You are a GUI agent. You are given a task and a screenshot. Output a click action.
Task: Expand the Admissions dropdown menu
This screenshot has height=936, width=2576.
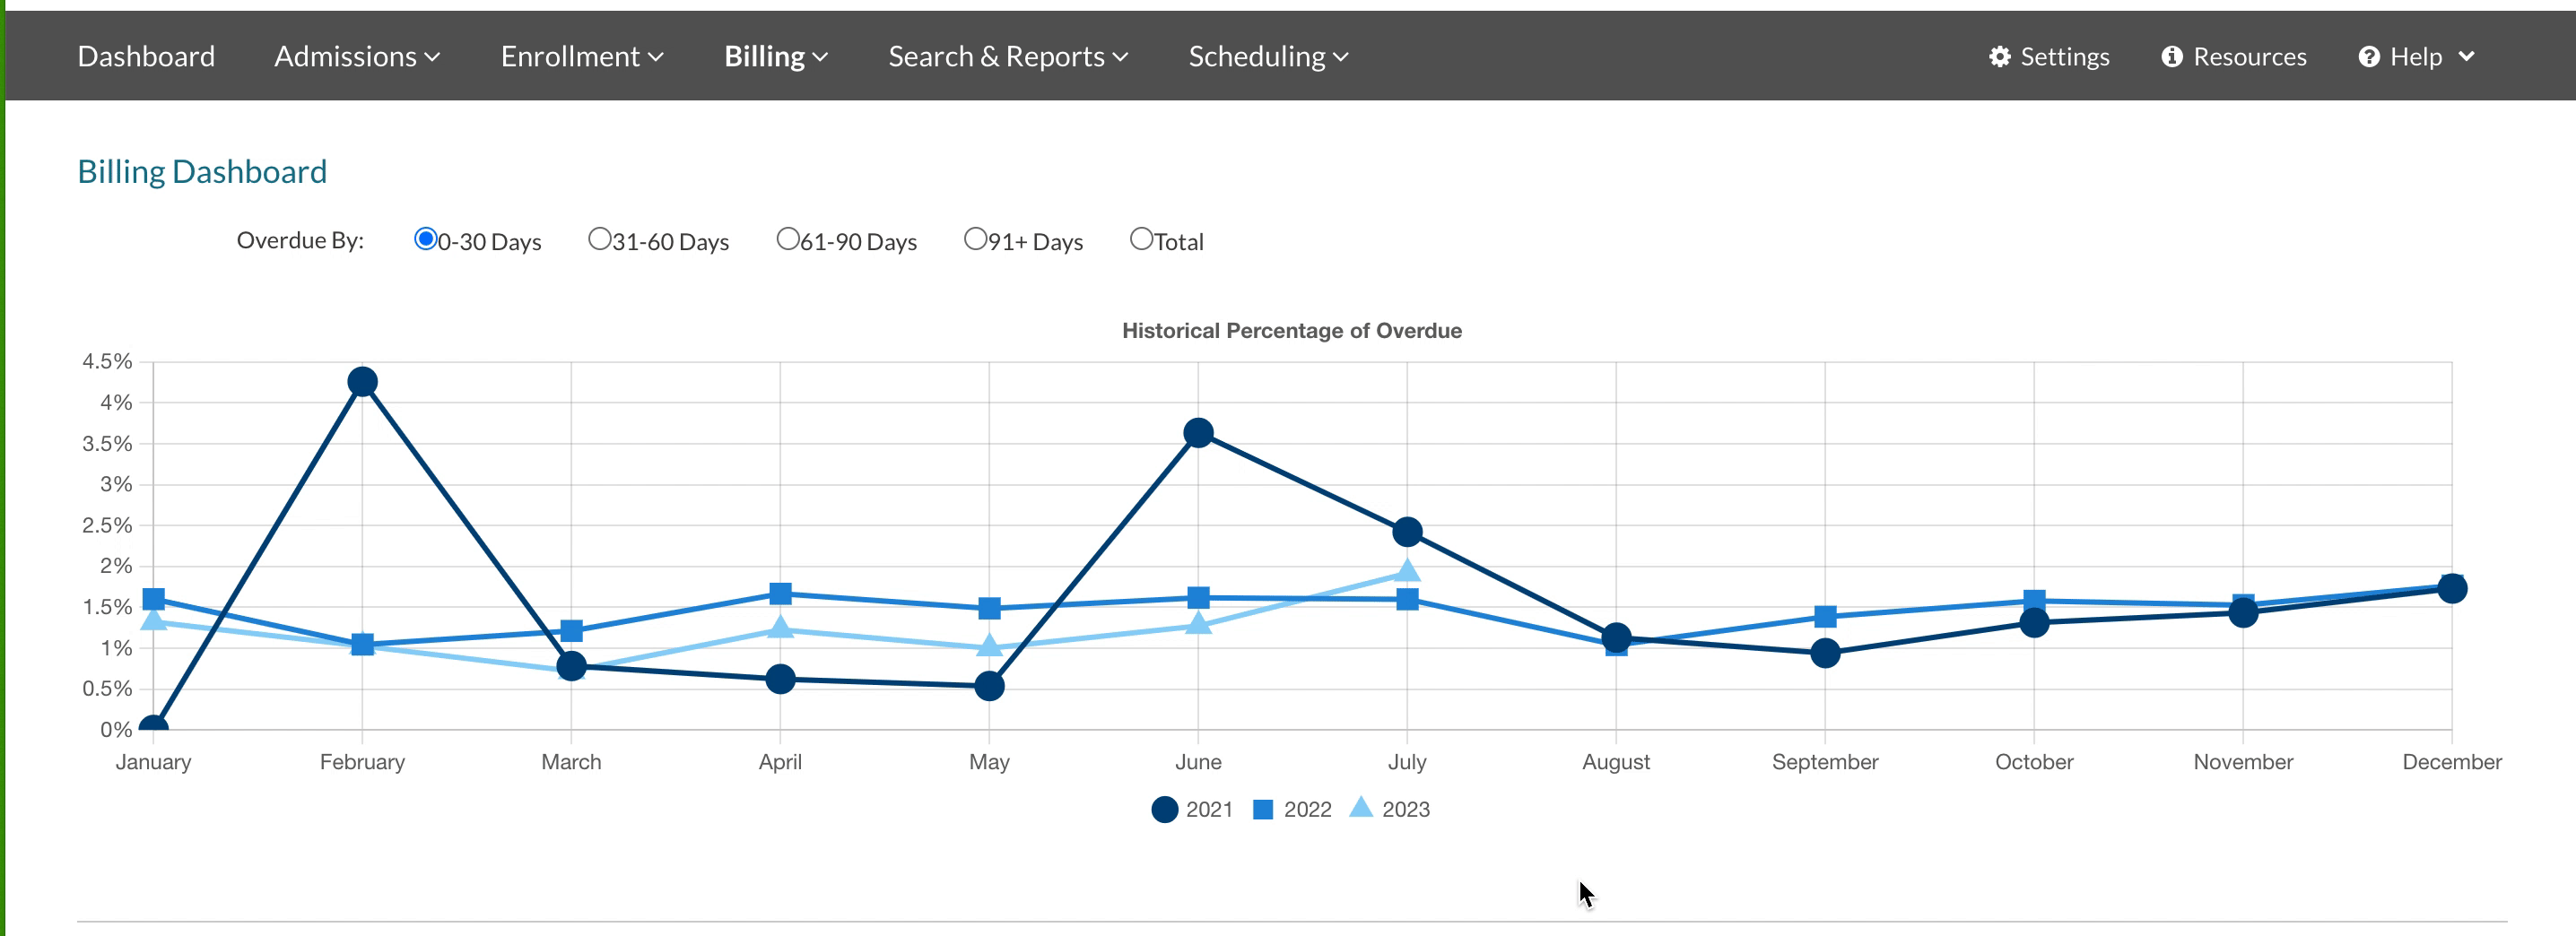click(357, 57)
